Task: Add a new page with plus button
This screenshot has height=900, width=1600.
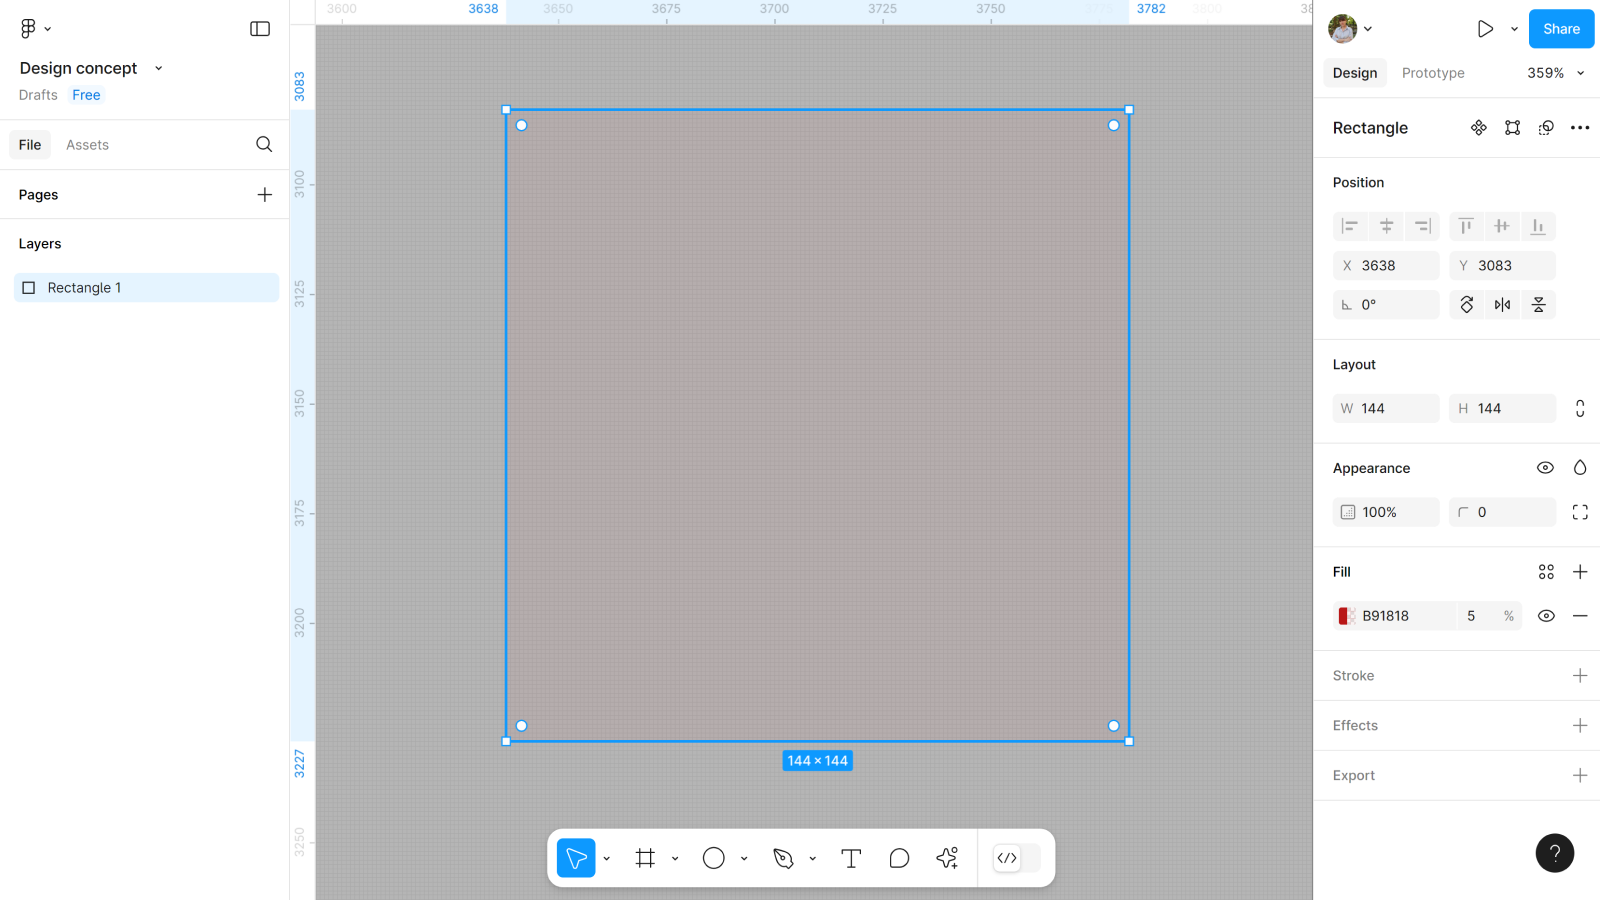Action: coord(264,195)
